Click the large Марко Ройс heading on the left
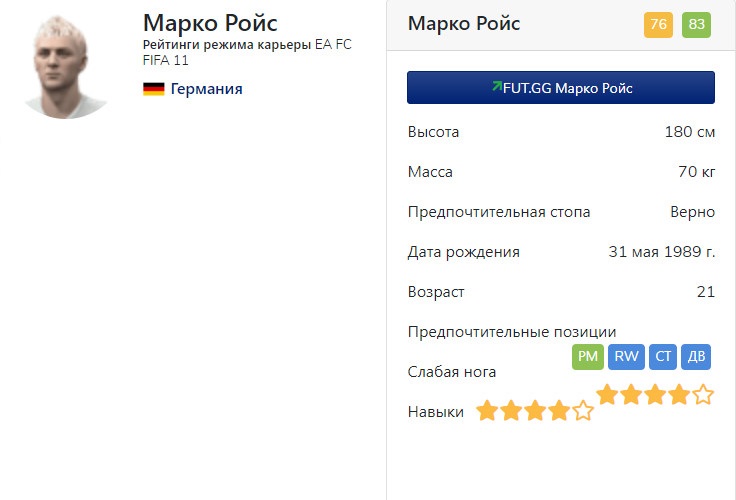The image size is (736, 500). click(210, 22)
